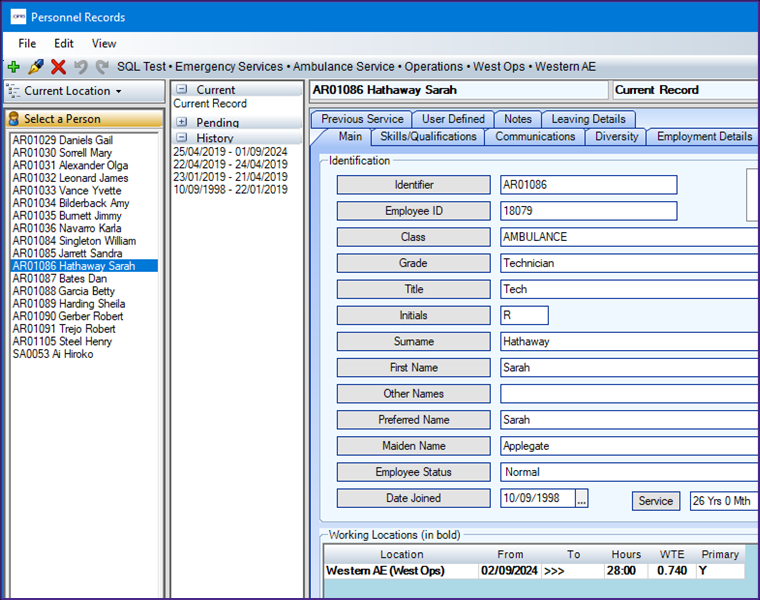The width and height of the screenshot is (760, 600).
Task: Click the Service button
Action: (655, 501)
